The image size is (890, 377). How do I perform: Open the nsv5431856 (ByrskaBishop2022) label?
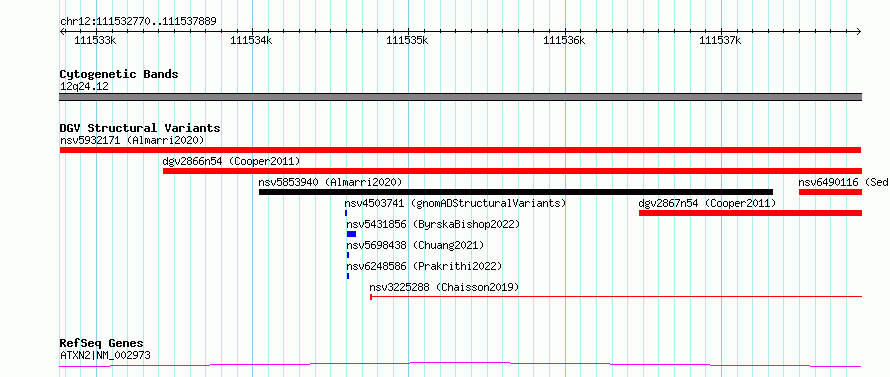tap(433, 224)
